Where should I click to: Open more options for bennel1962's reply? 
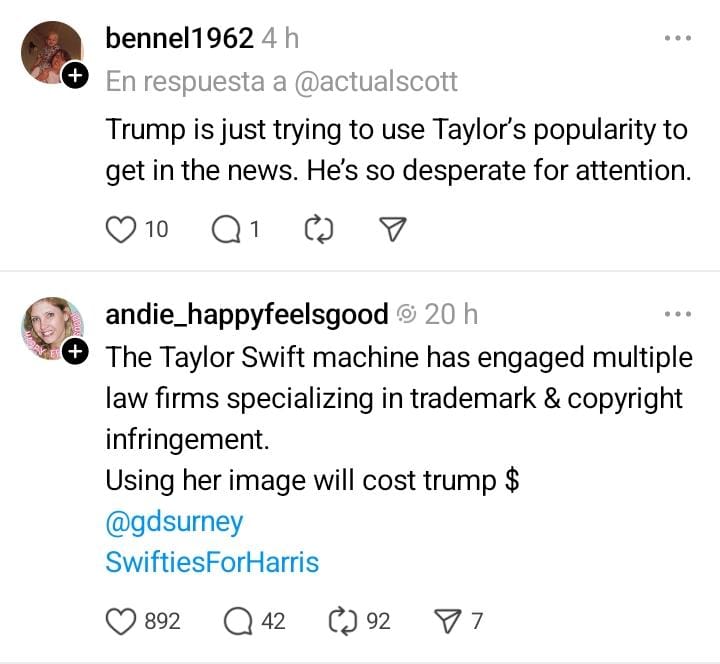(x=677, y=38)
